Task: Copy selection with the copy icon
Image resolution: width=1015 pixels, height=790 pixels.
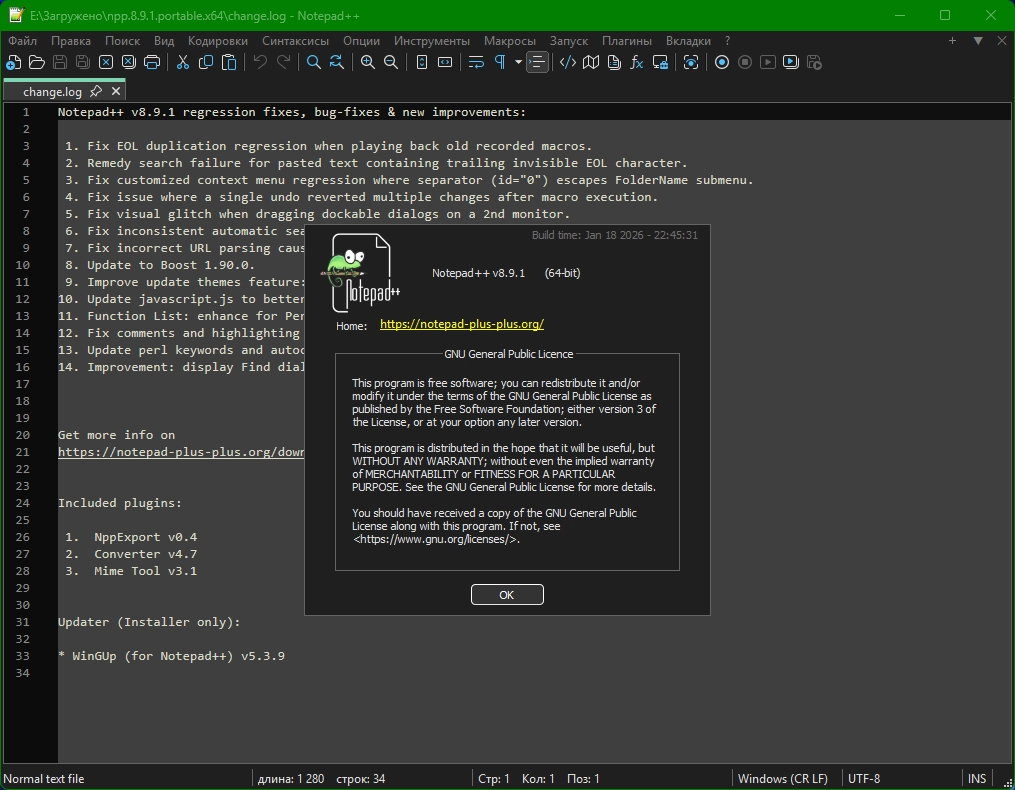Action: (x=206, y=62)
